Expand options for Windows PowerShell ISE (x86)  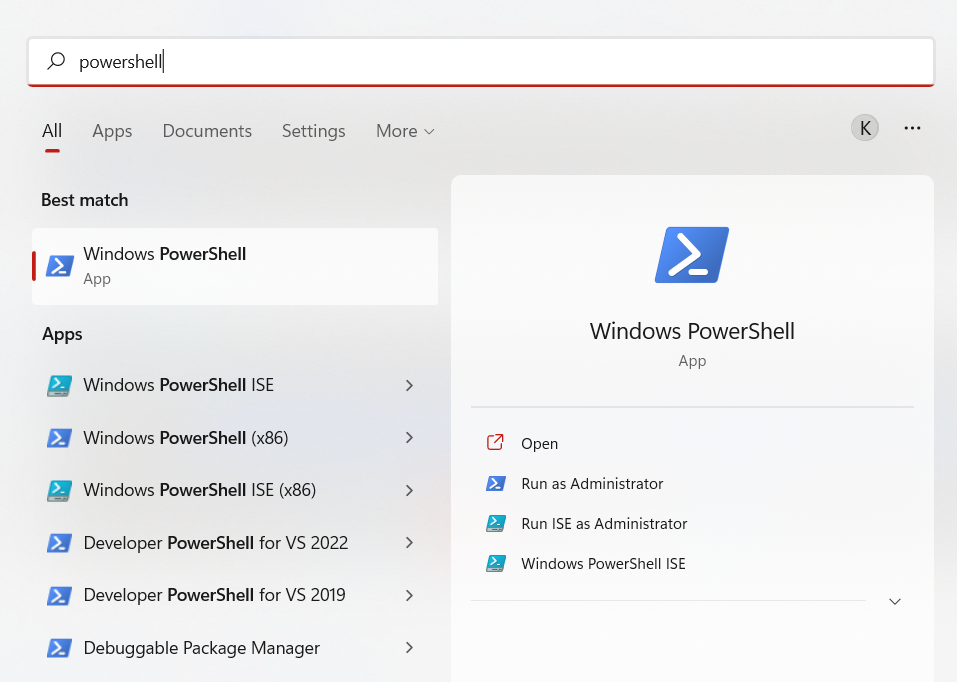[409, 490]
